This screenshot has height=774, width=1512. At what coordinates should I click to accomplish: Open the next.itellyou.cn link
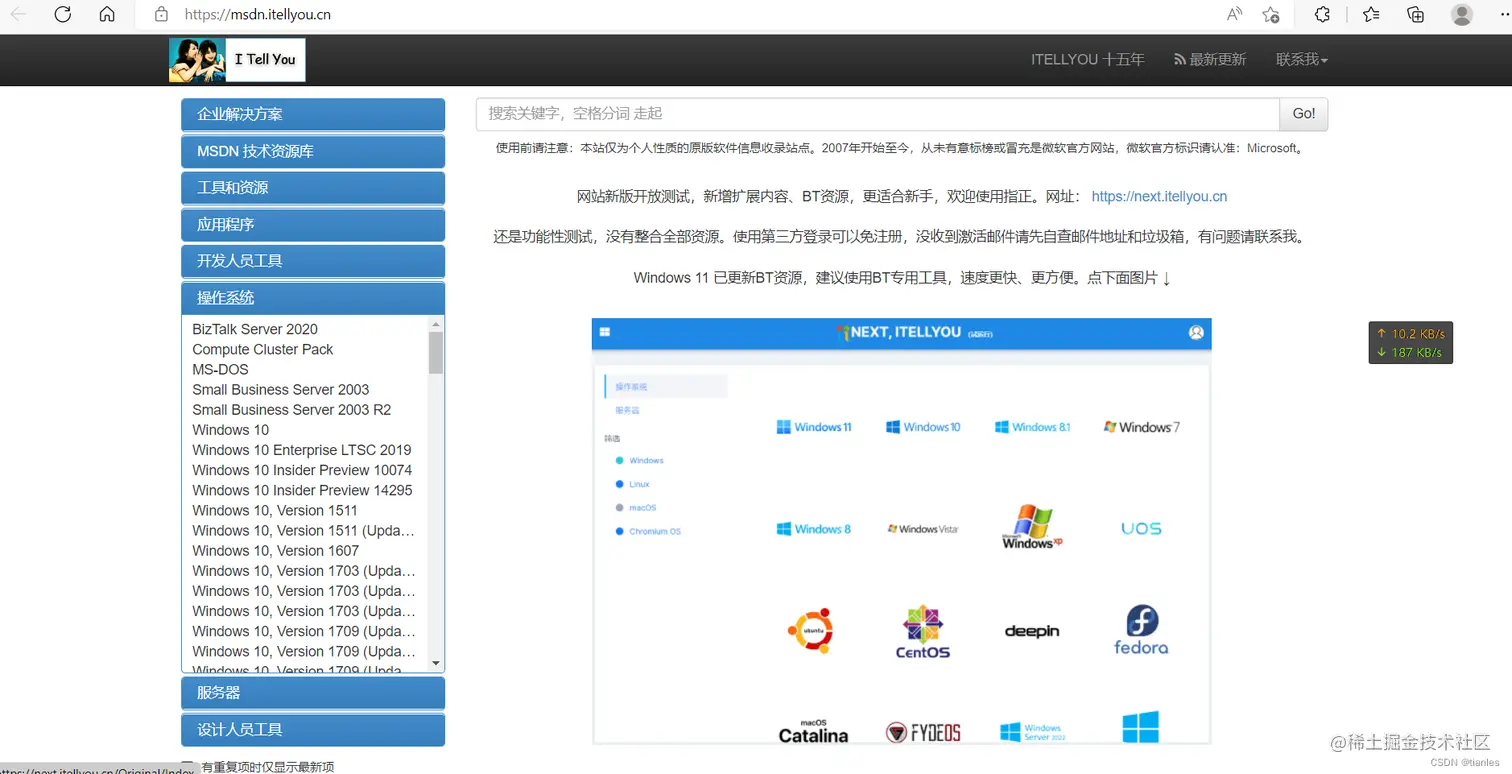[x=1159, y=197]
